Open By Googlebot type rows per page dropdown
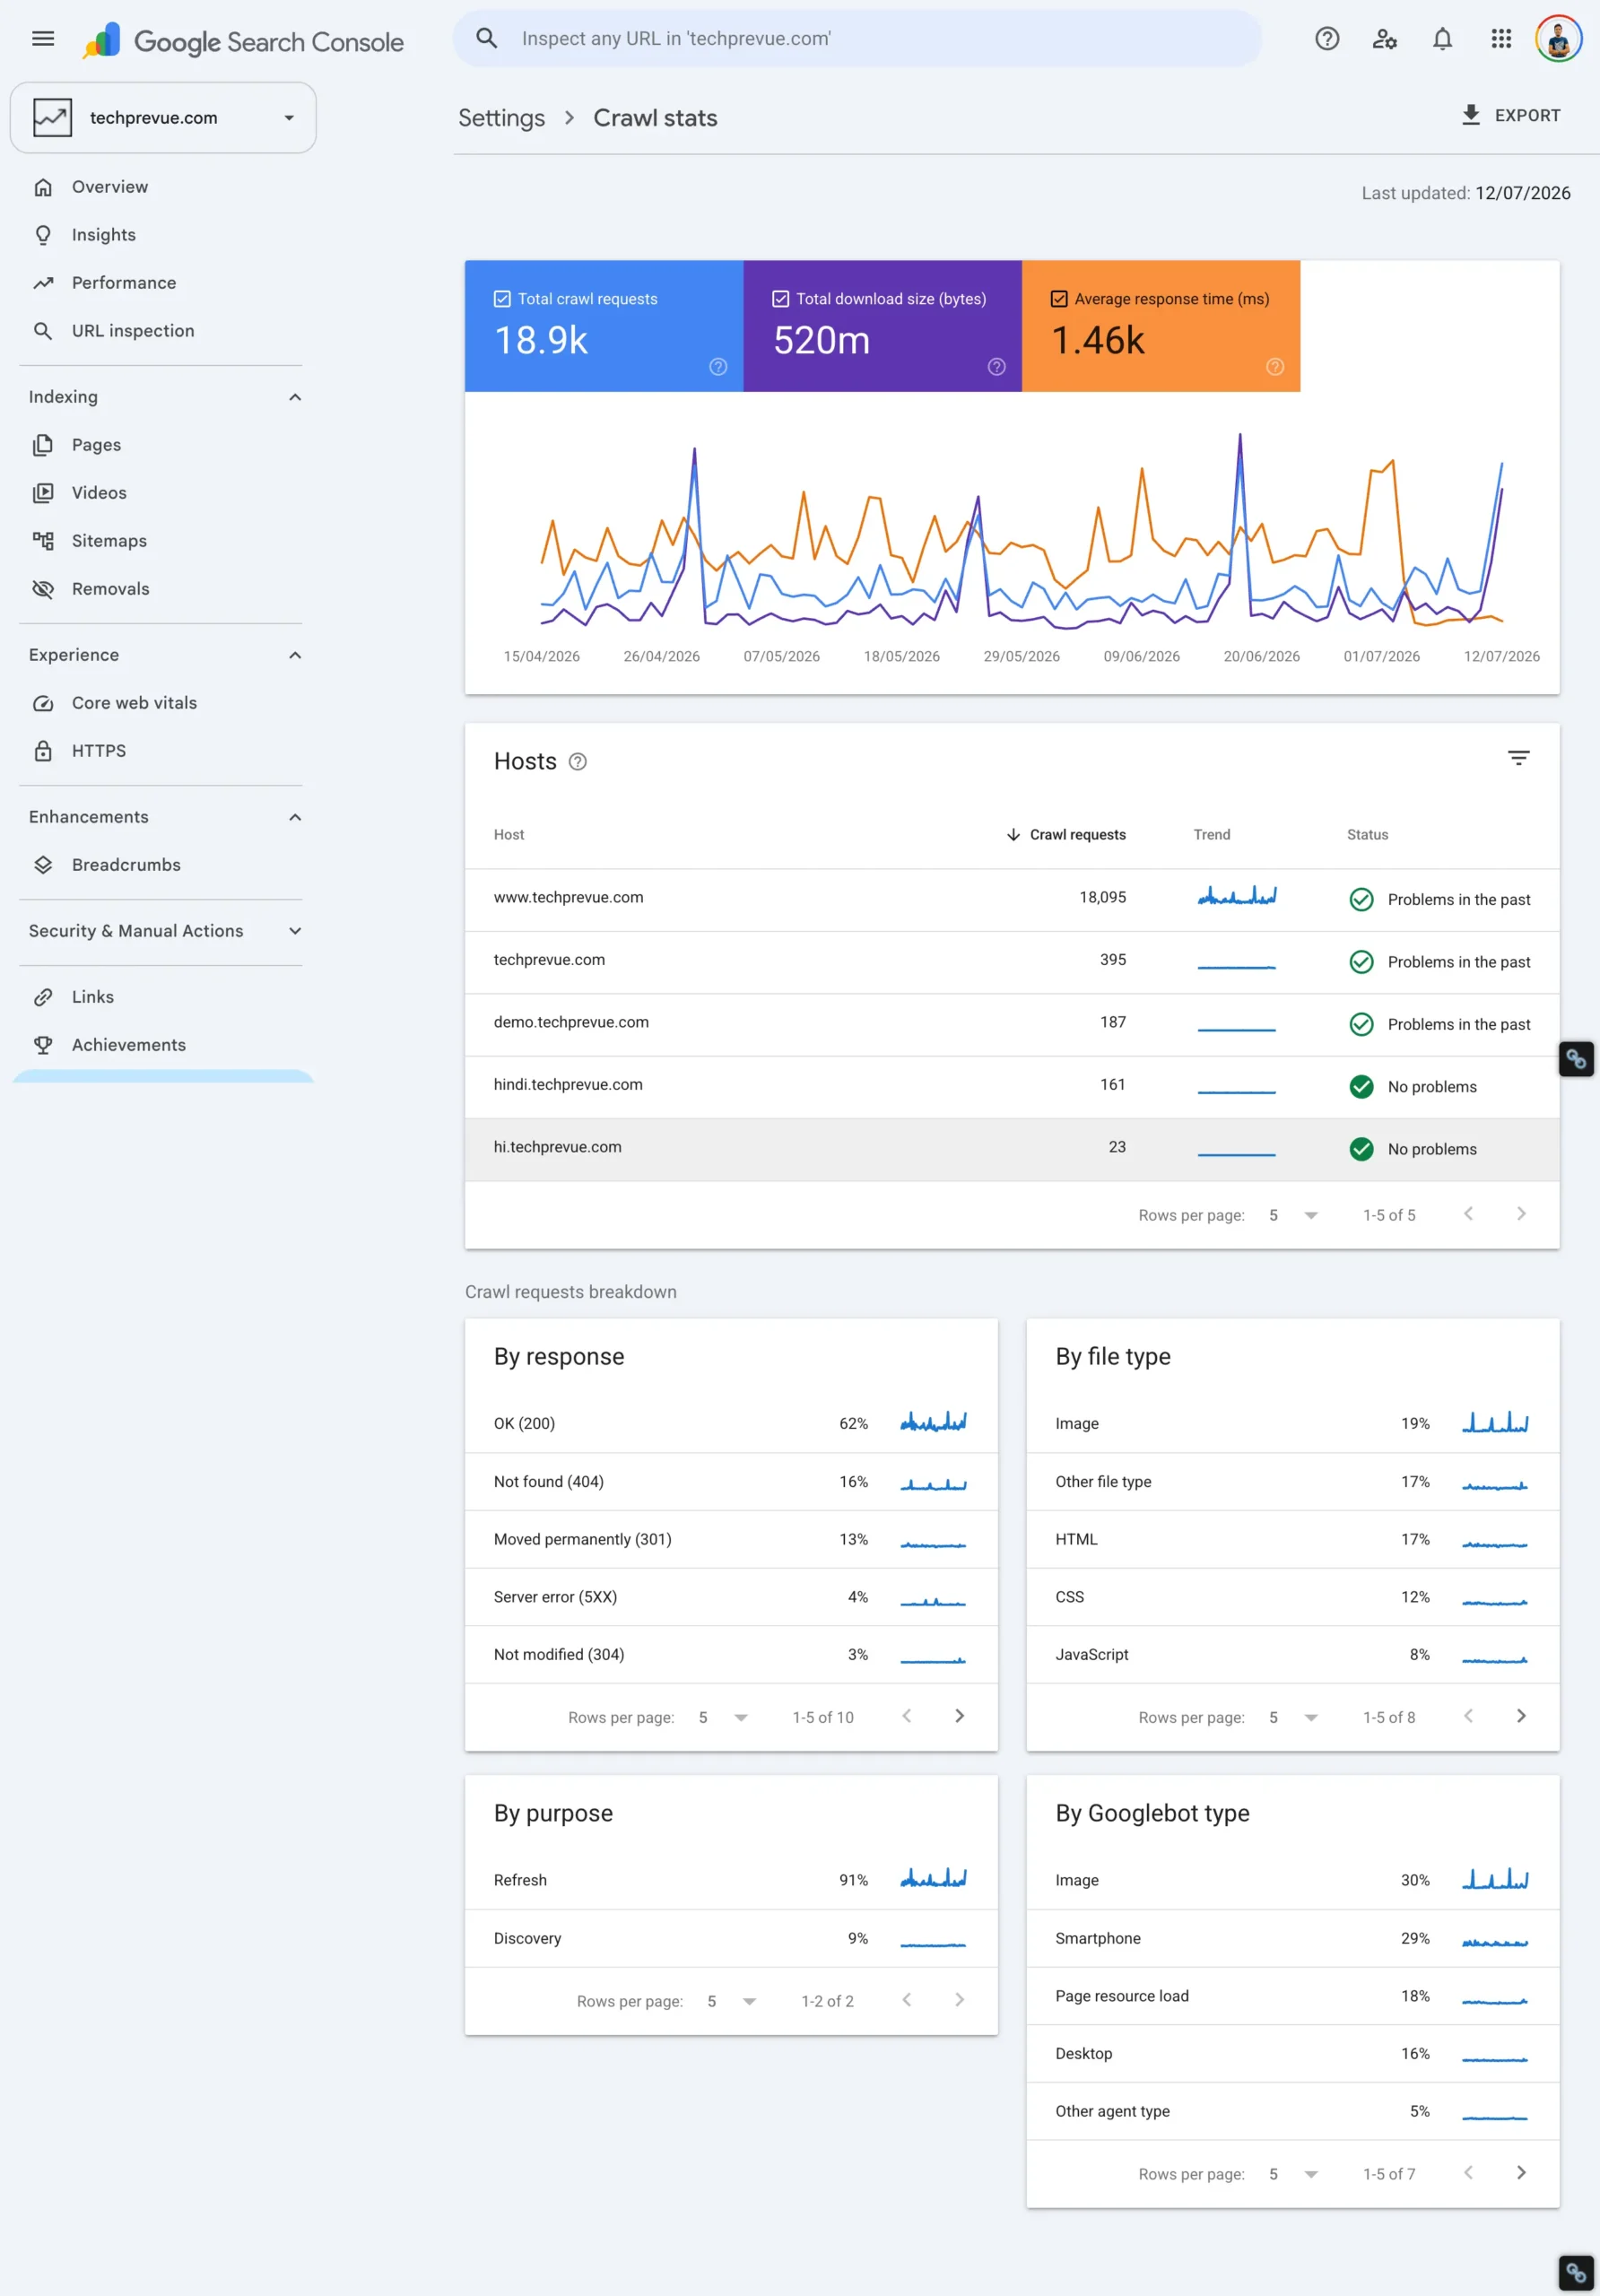 (1293, 2174)
